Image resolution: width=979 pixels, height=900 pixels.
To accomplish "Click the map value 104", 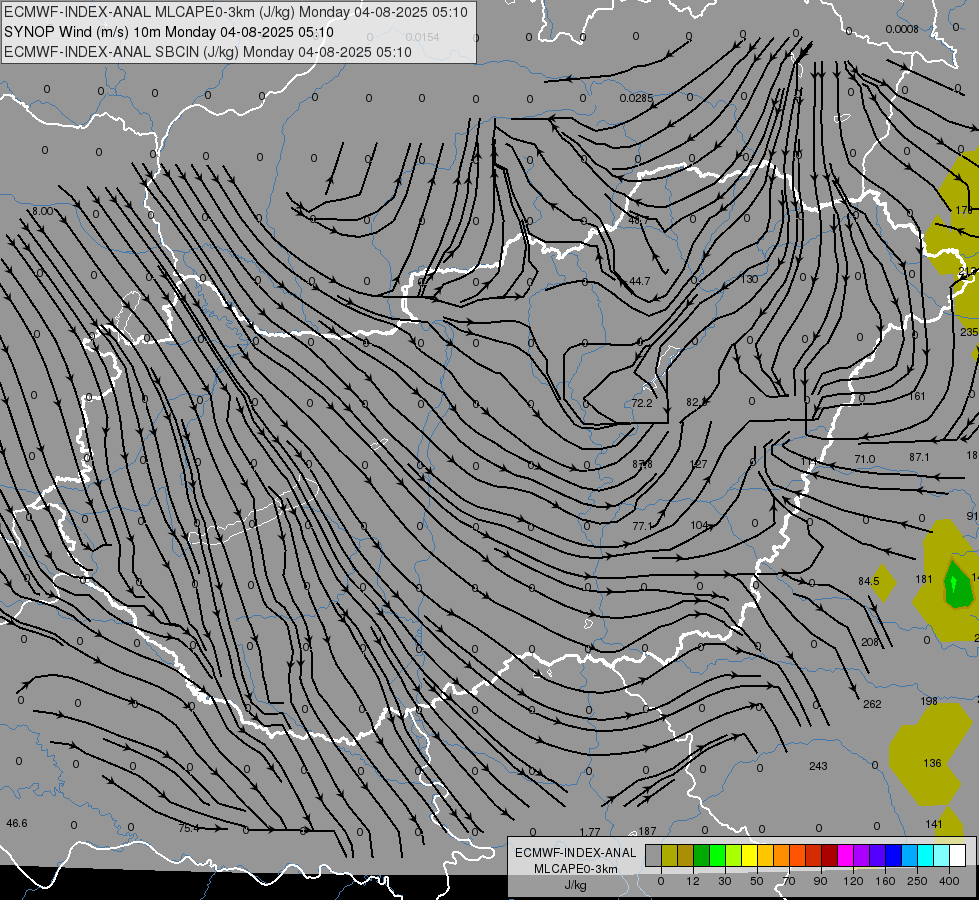I will [699, 525].
